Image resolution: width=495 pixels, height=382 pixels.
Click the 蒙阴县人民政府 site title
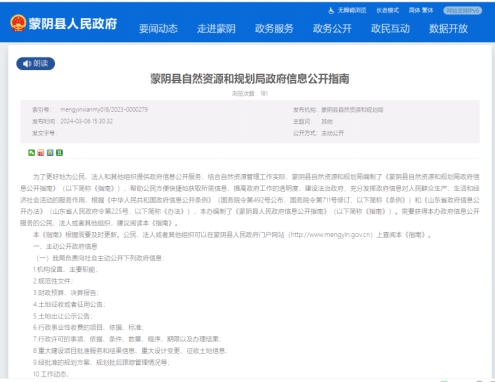73,24
